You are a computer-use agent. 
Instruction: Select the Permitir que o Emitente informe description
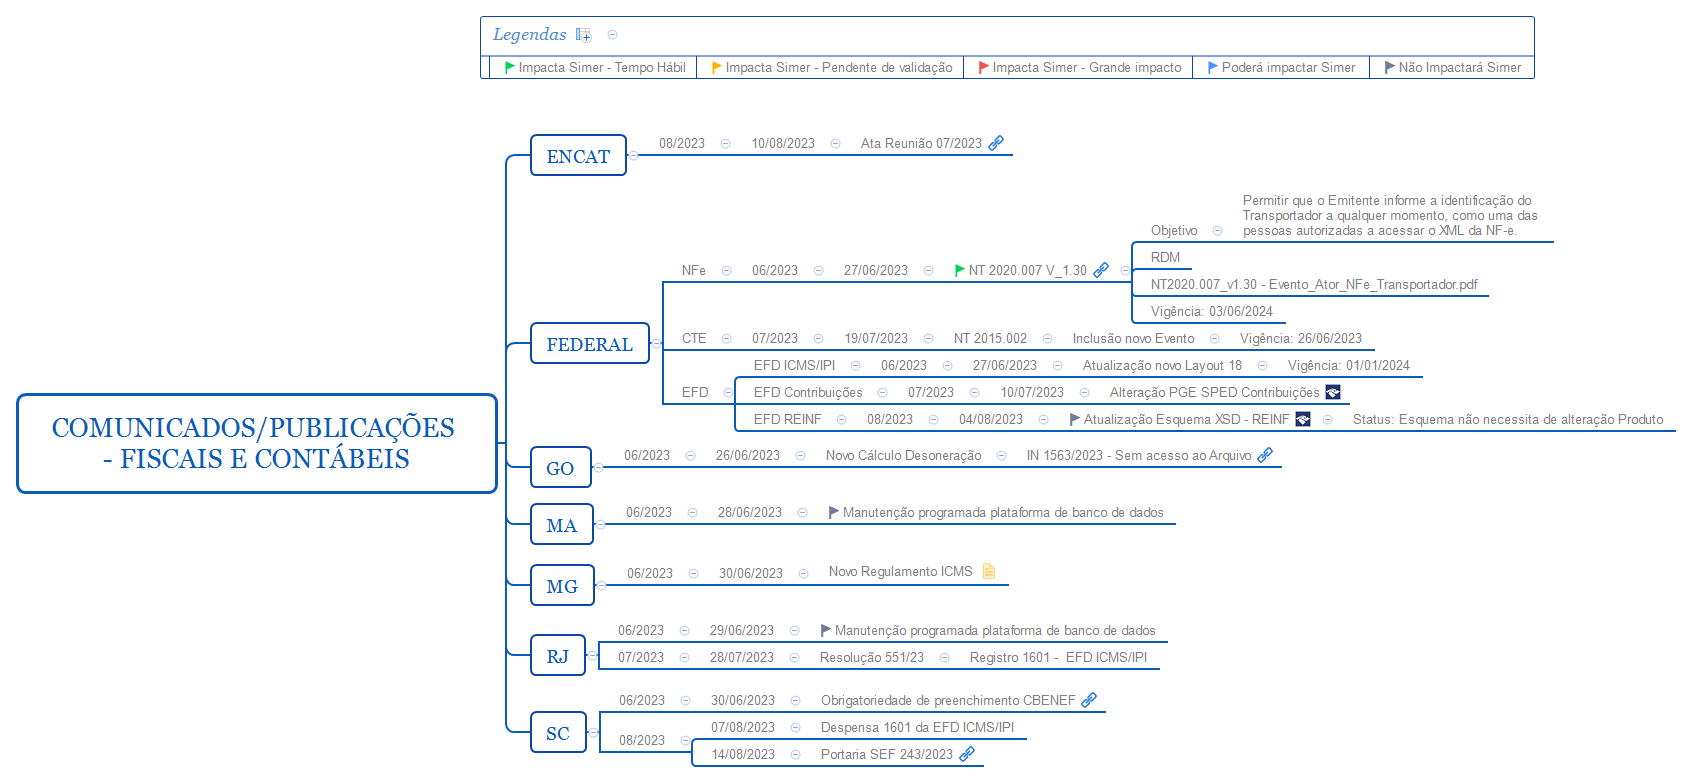[1390, 215]
